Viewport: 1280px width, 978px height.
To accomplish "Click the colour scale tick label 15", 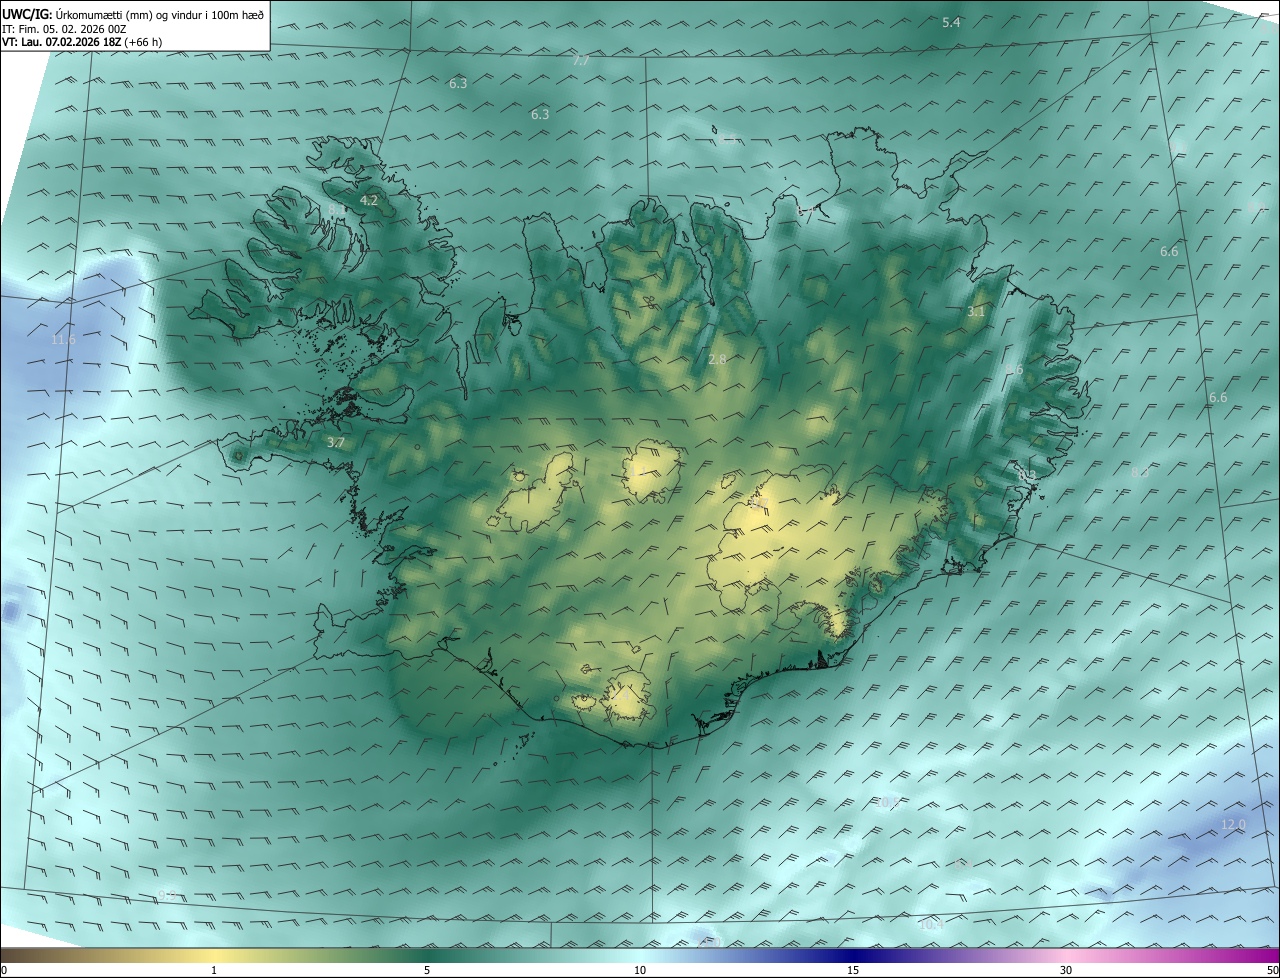I will click(x=853, y=971).
